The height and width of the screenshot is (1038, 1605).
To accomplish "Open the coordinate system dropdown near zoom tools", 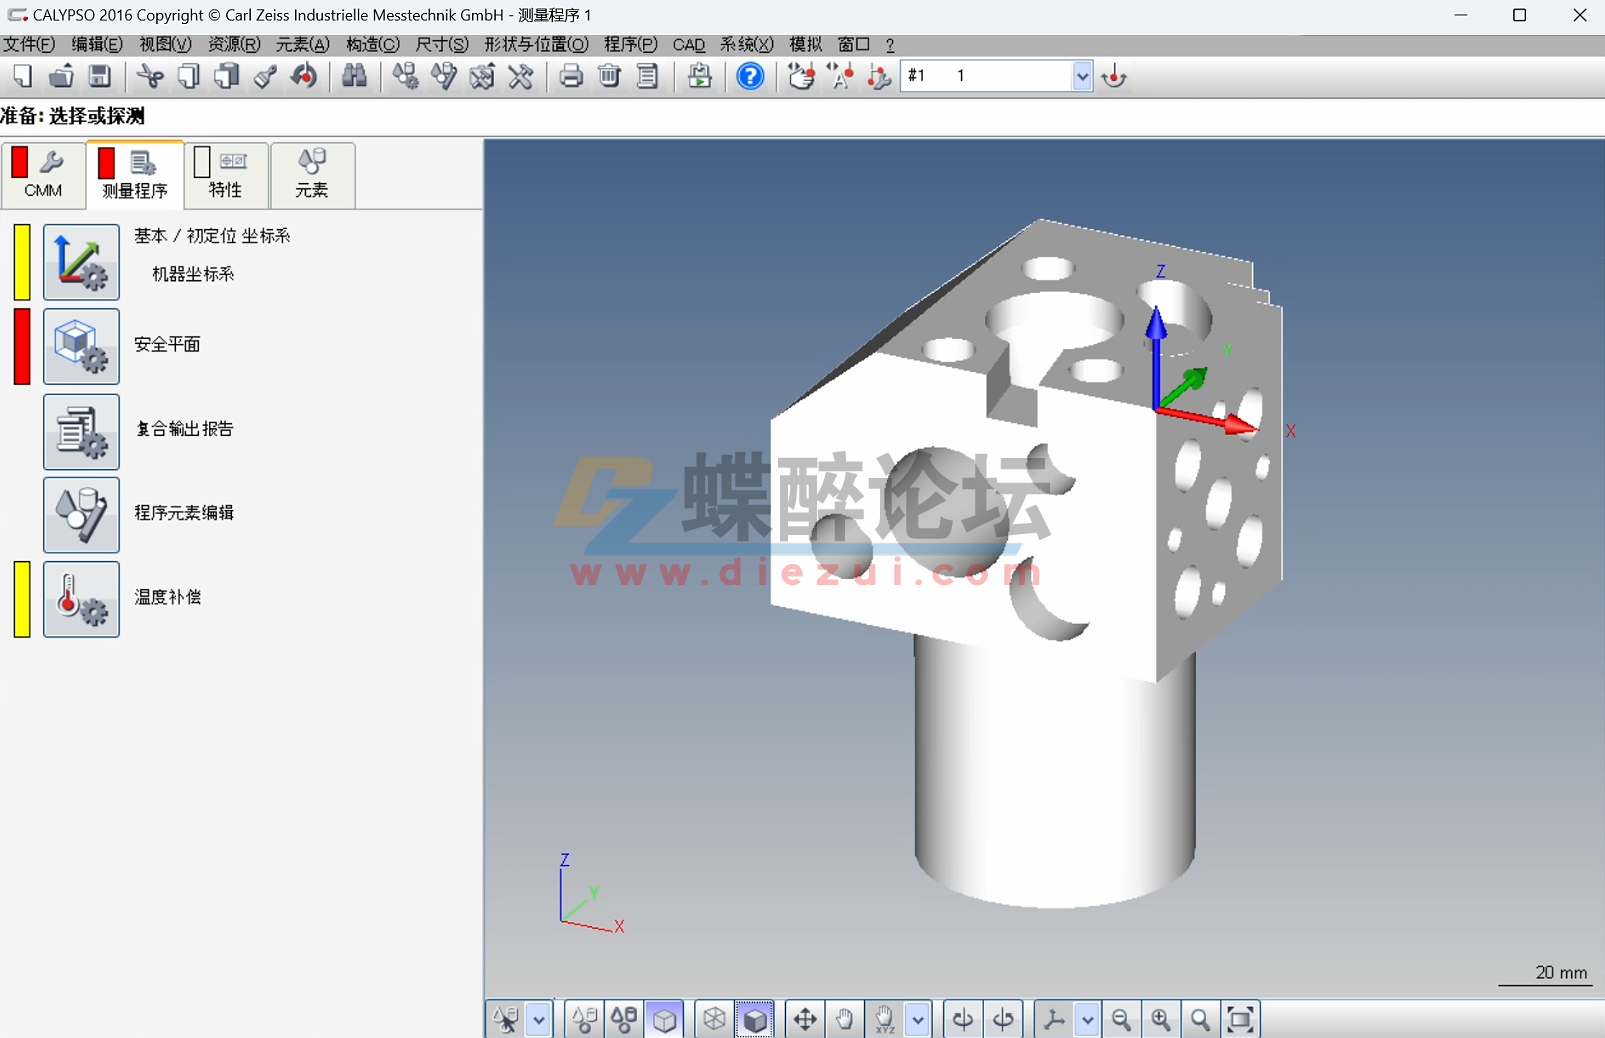I will coord(1086,1019).
